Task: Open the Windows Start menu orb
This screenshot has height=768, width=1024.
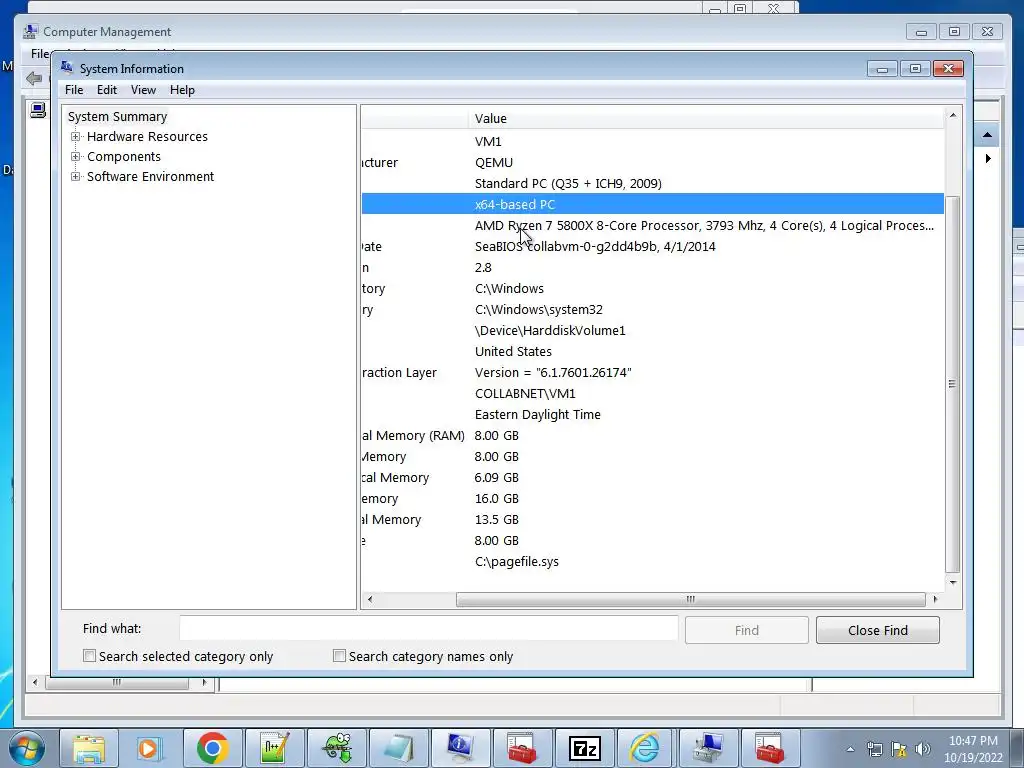Action: coord(27,748)
